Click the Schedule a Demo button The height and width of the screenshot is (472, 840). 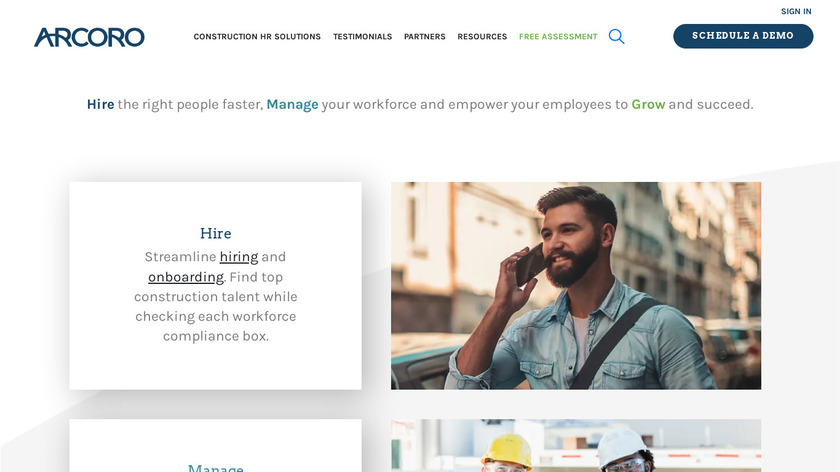[743, 36]
